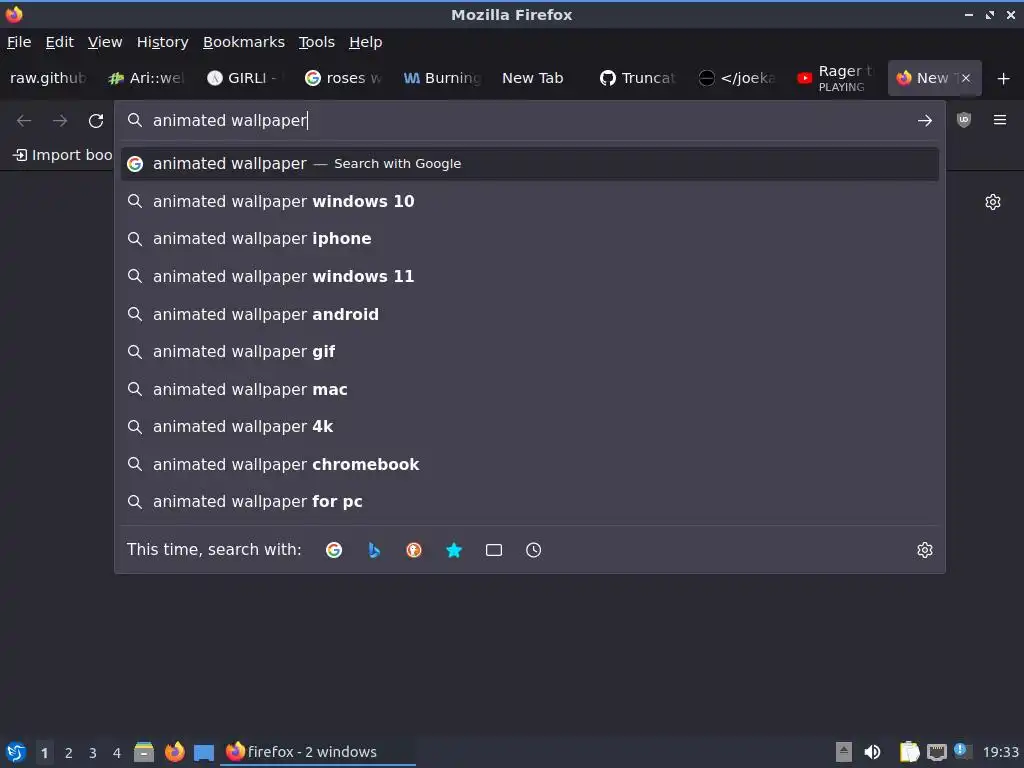This screenshot has height=768, width=1024.
Task: Open search settings gear in suggestions panel
Action: tap(925, 550)
